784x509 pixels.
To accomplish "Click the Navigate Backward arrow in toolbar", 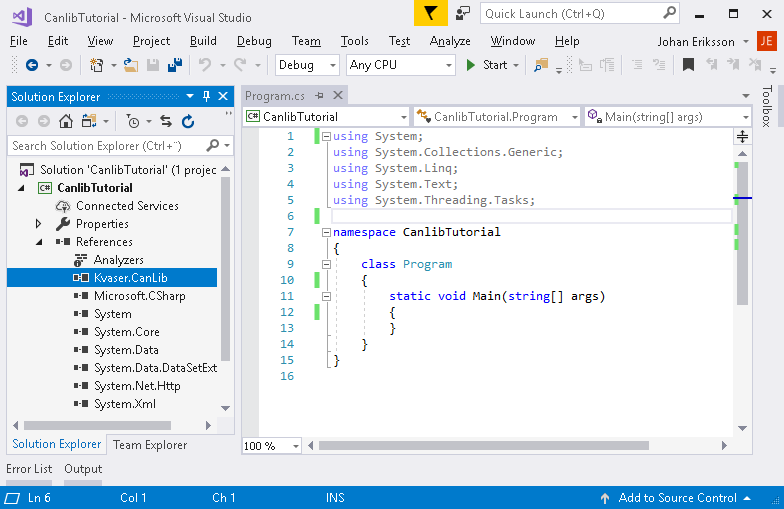I will tap(32, 65).
